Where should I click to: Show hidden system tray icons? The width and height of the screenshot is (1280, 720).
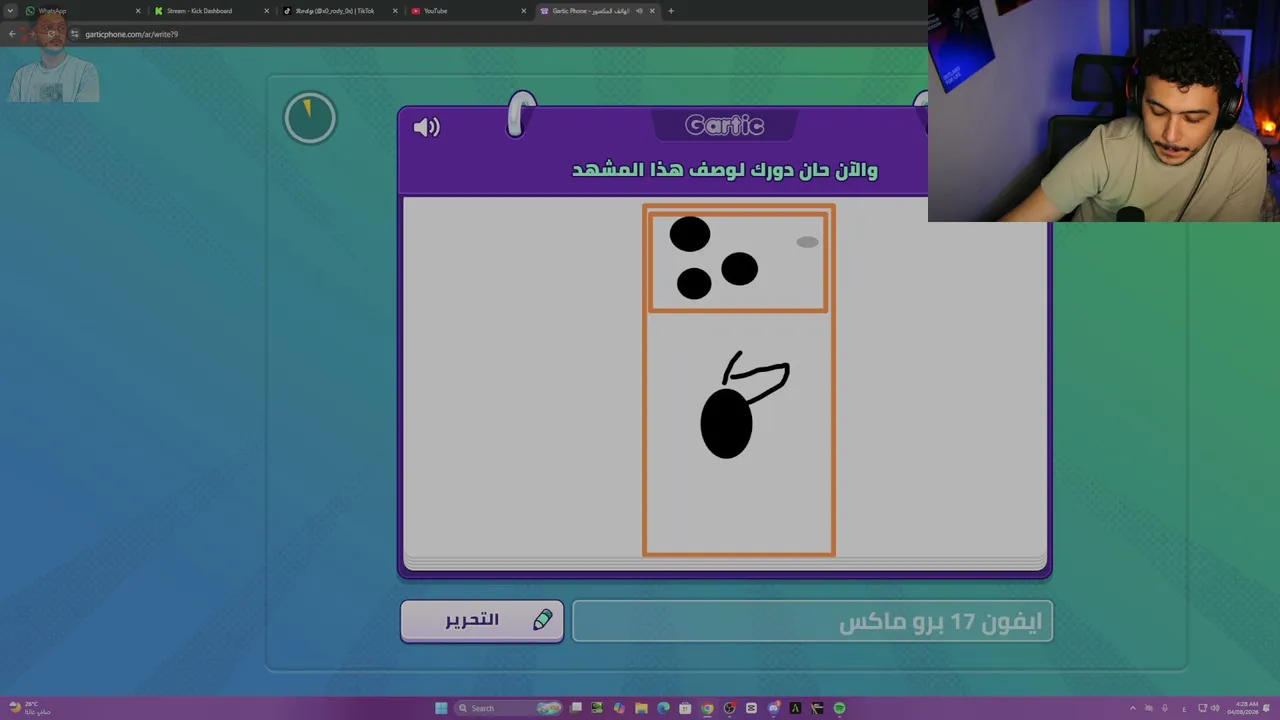click(x=1133, y=708)
